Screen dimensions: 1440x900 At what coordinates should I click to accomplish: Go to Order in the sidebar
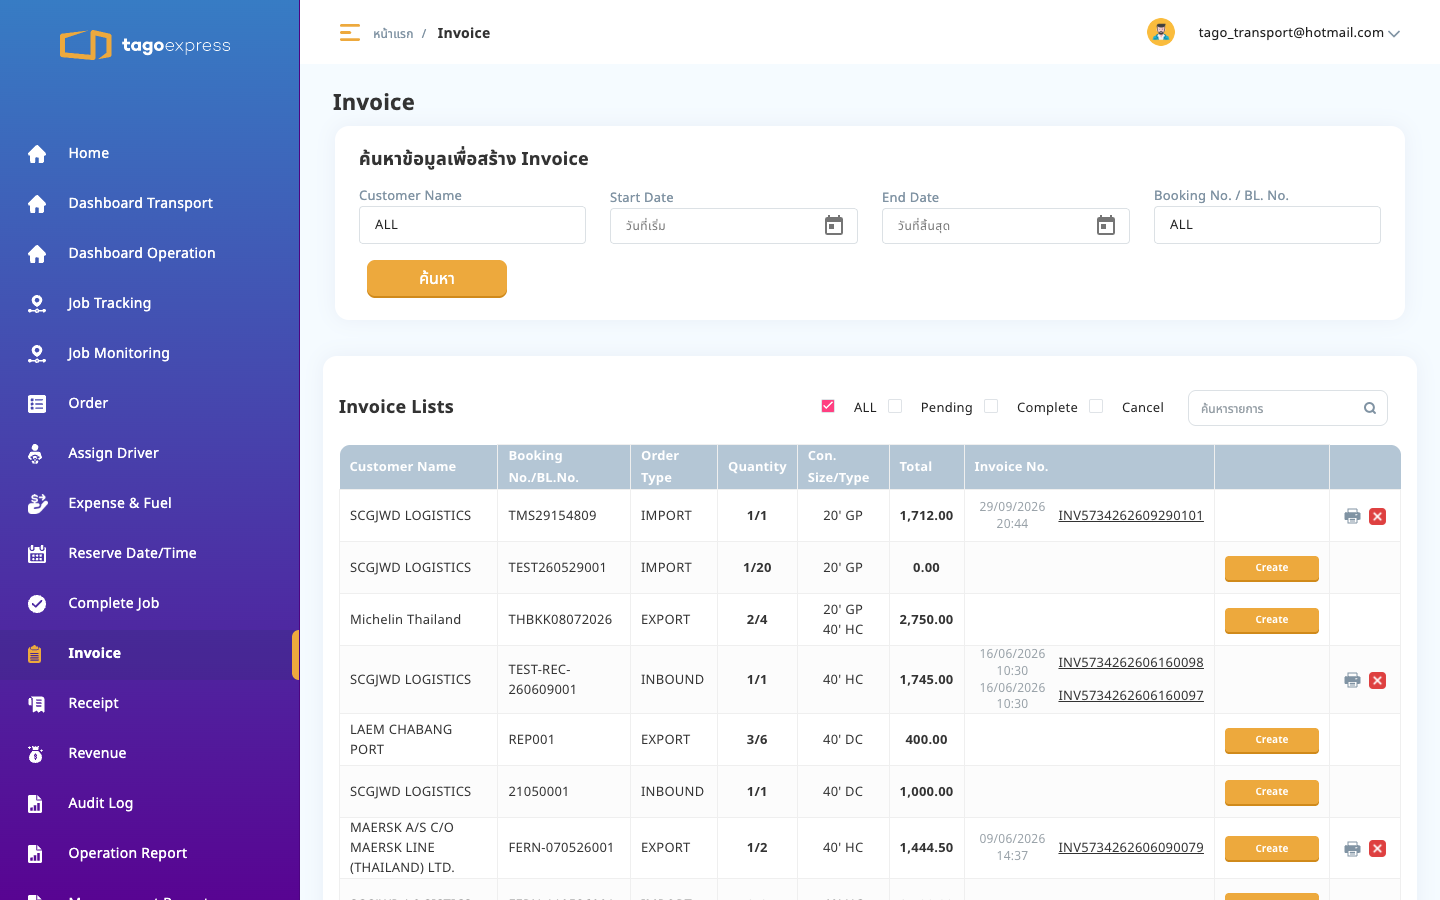pyautogui.click(x=150, y=403)
